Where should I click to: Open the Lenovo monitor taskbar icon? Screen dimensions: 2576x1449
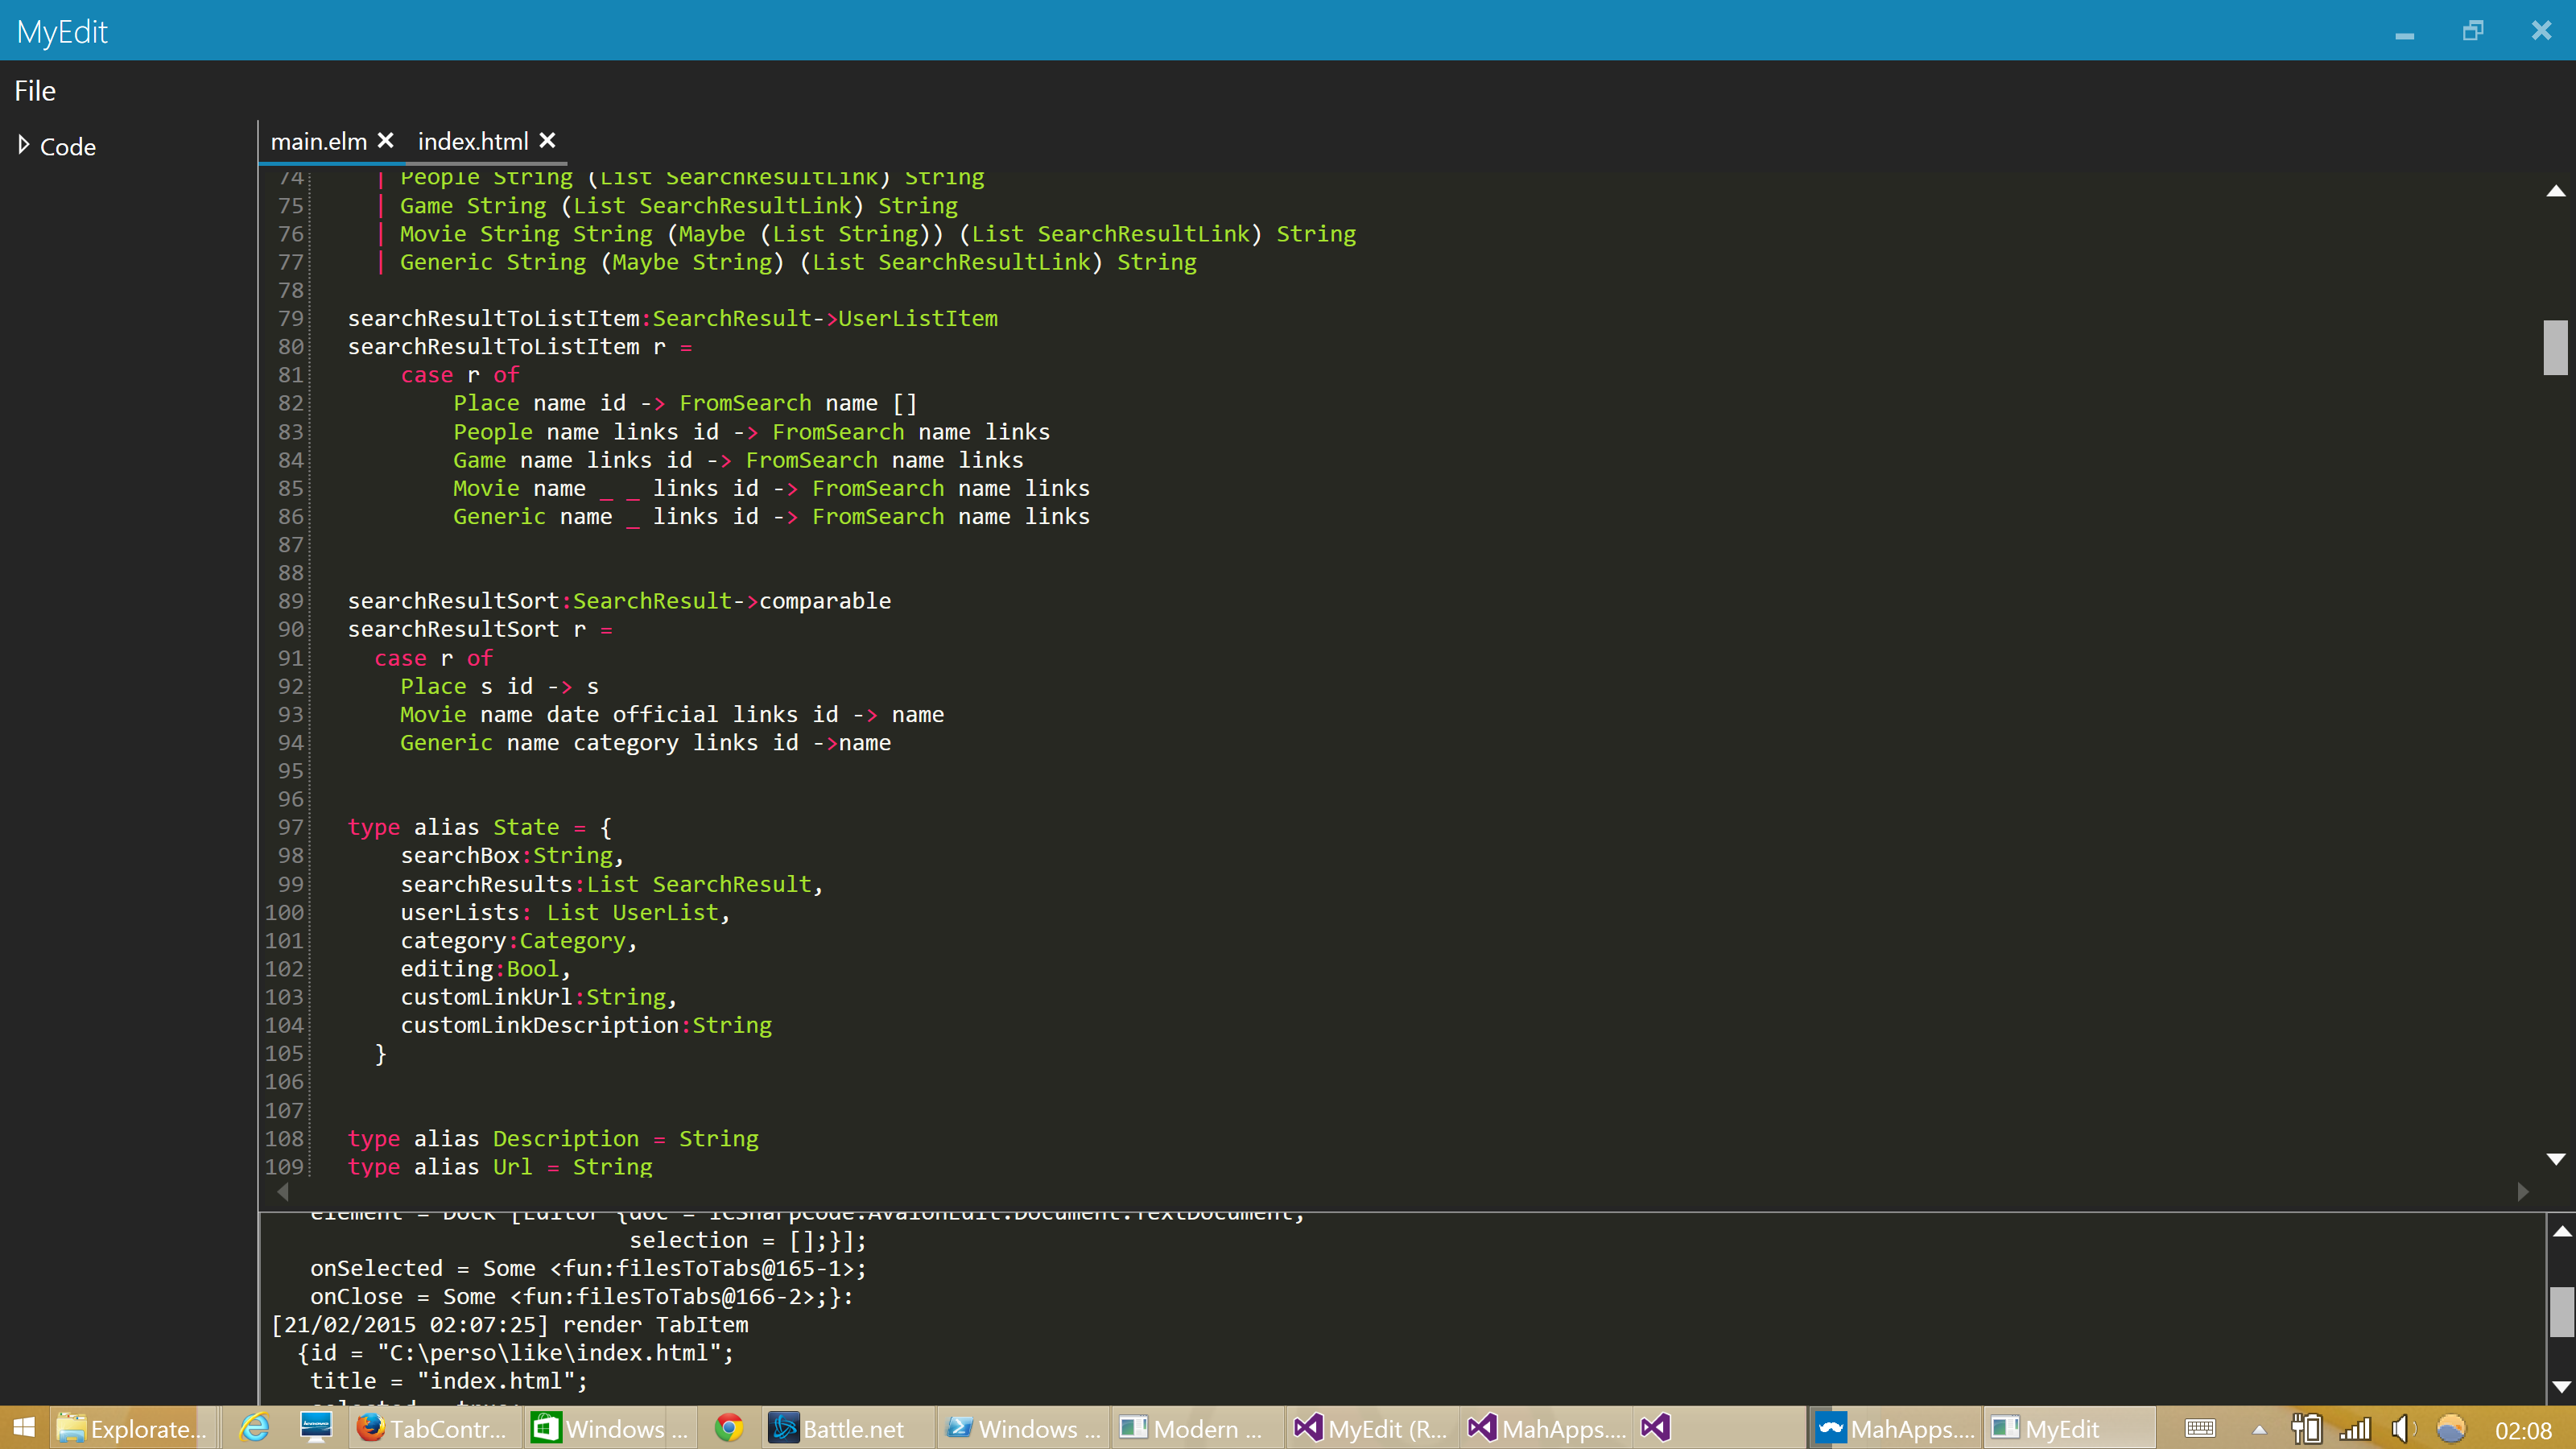316,1428
